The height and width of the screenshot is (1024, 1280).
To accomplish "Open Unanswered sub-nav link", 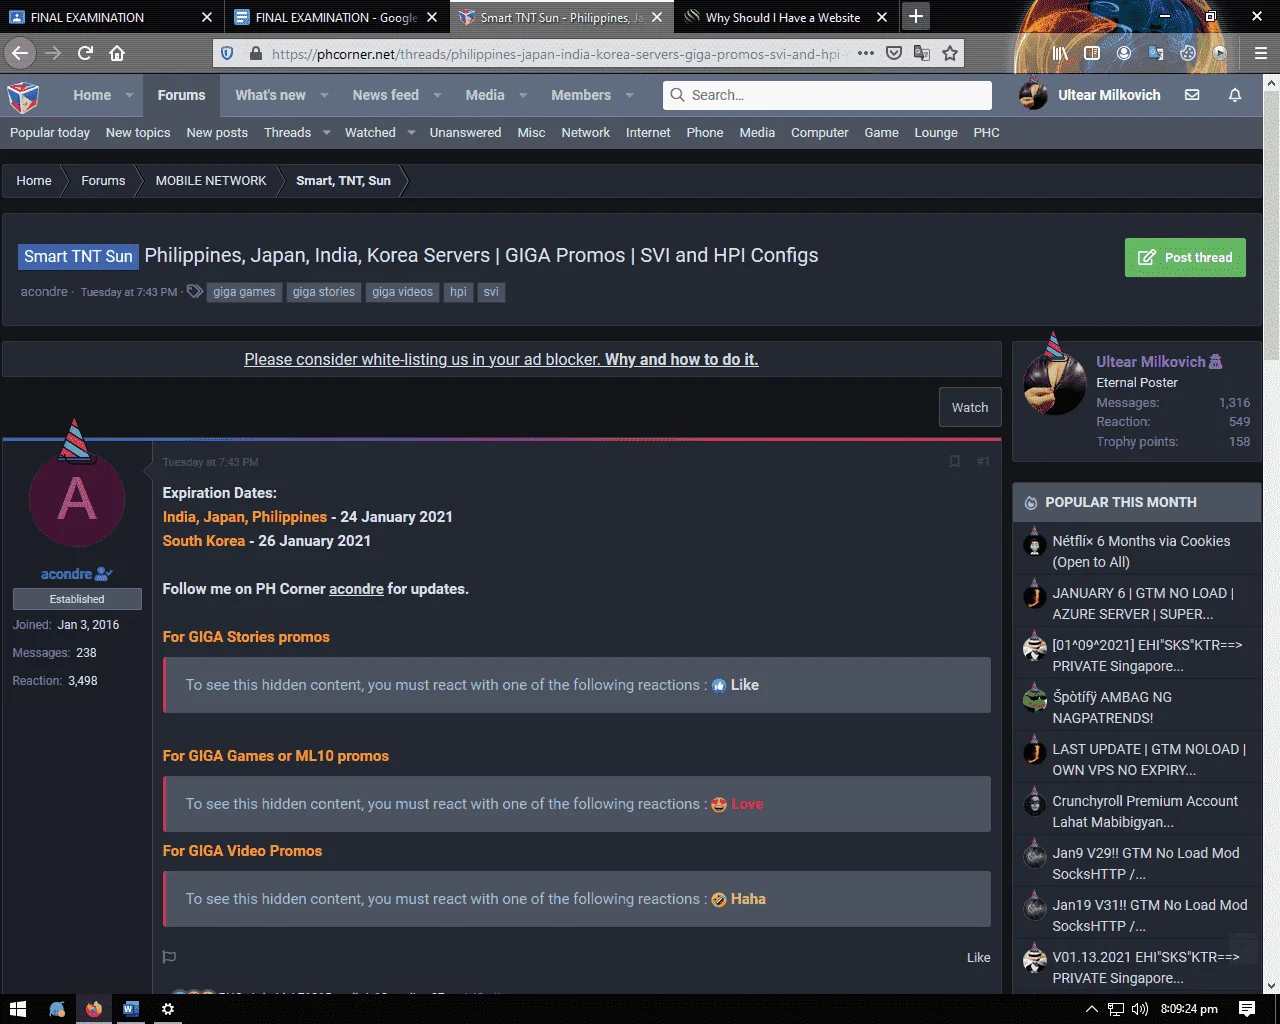I will click(x=465, y=133).
